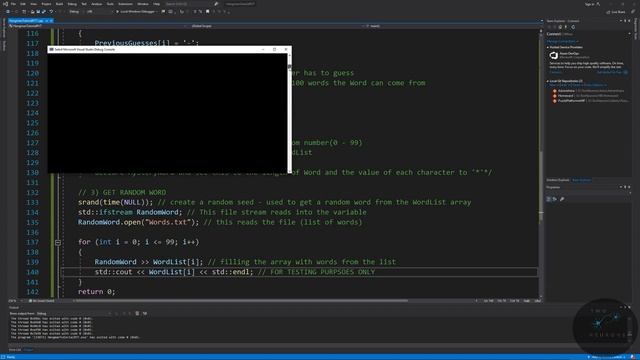The image size is (640, 360).
Task: Click Sign in at top right
Action: pyautogui.click(x=590, y=4)
